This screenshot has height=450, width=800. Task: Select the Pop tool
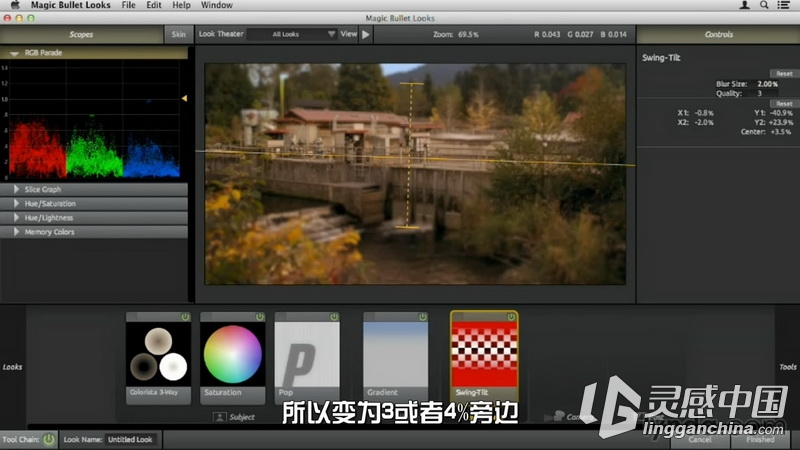[307, 359]
